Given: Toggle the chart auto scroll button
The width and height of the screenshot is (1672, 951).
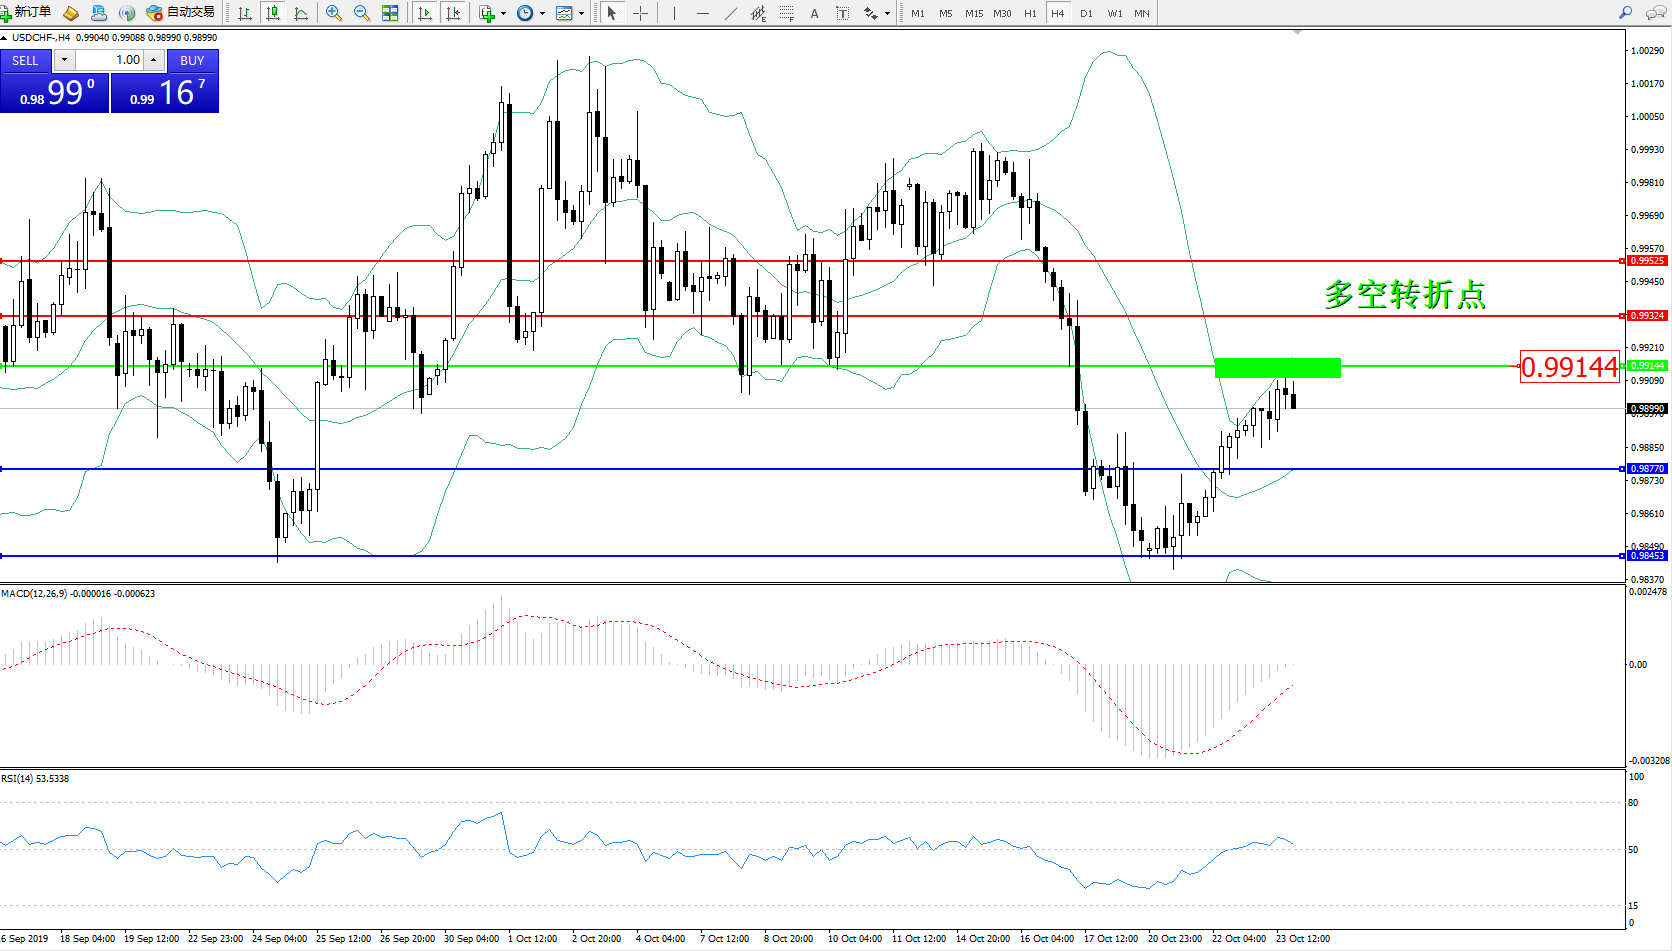Looking at the screenshot, I should tap(425, 13).
